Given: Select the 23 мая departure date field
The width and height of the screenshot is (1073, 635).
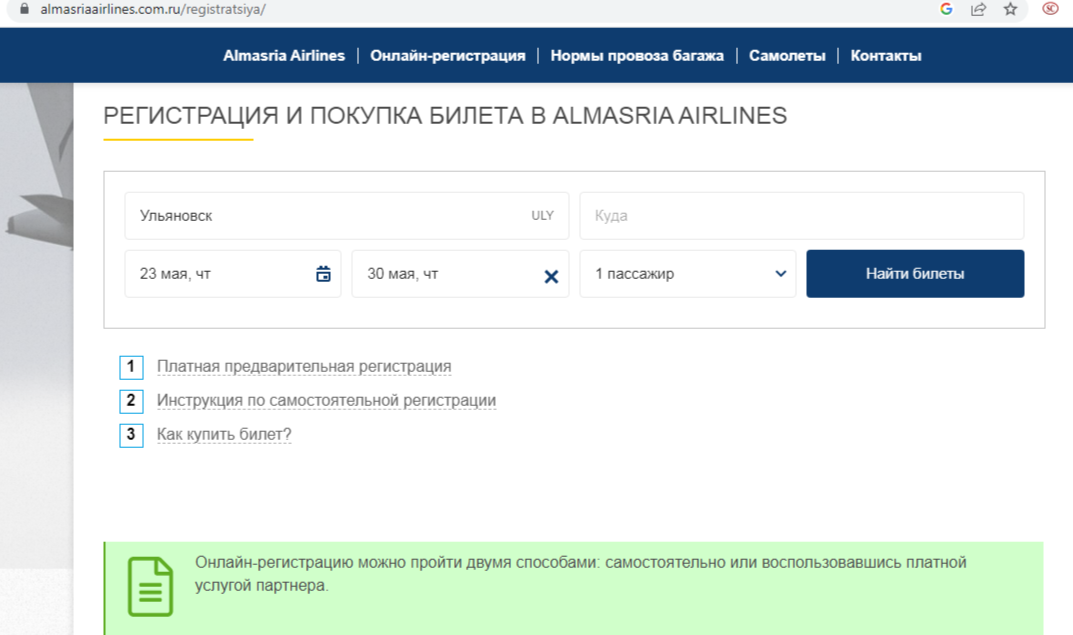Looking at the screenshot, I should click(233, 274).
